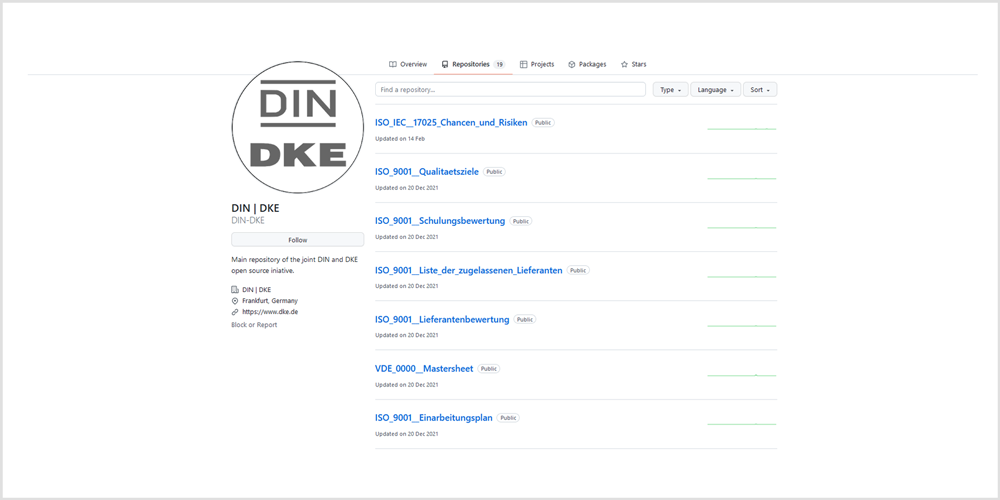Viewport: 1000px width, 500px height.
Task: Click the DIN-DKE username text
Action: (x=248, y=221)
